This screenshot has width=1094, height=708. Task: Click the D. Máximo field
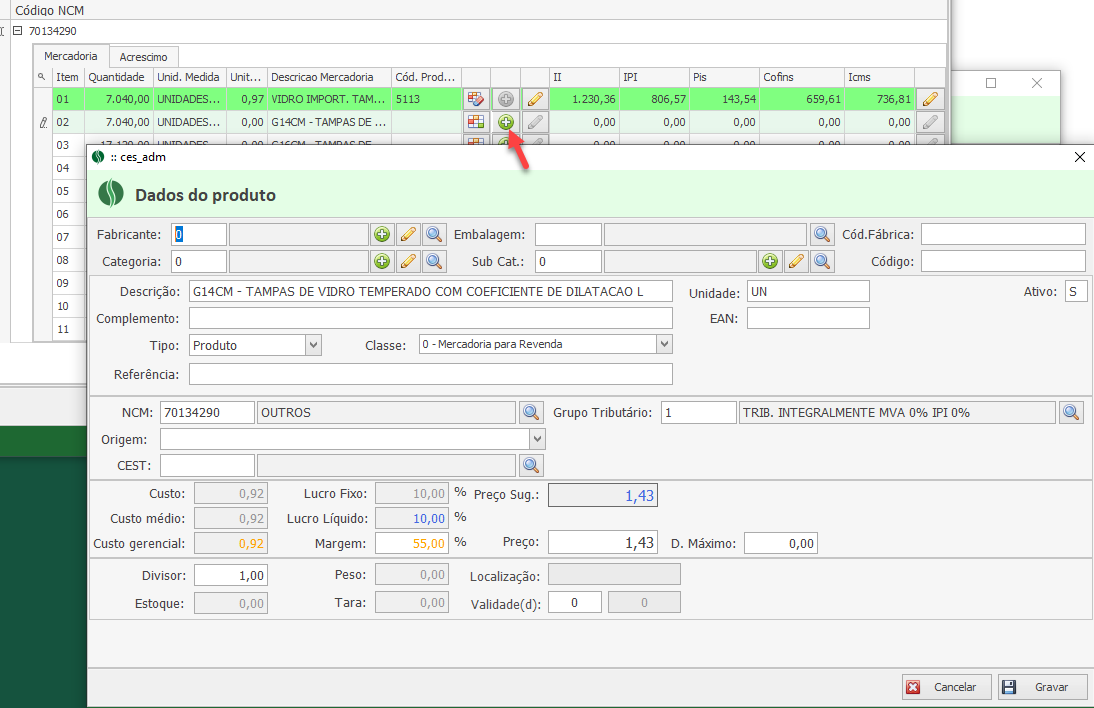coord(781,543)
